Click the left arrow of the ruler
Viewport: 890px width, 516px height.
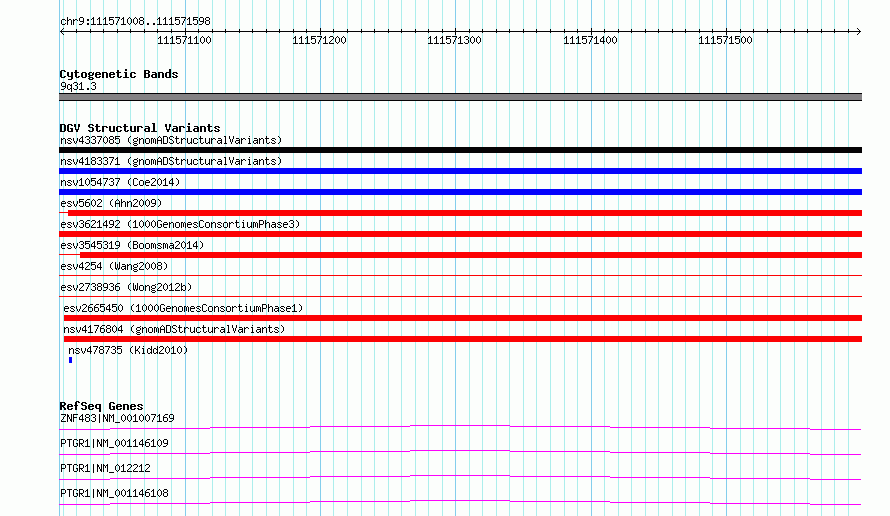point(62,32)
